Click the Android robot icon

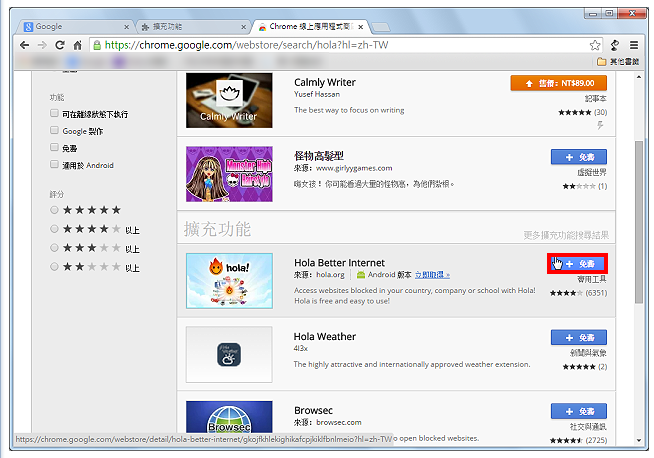pos(361,275)
